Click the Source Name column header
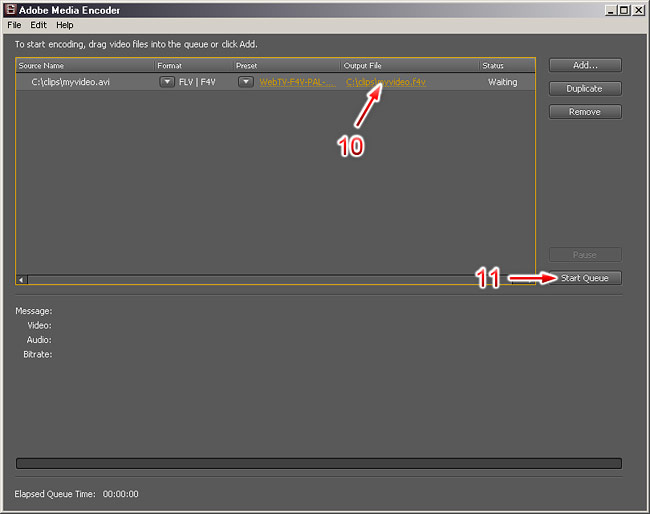 coord(85,65)
